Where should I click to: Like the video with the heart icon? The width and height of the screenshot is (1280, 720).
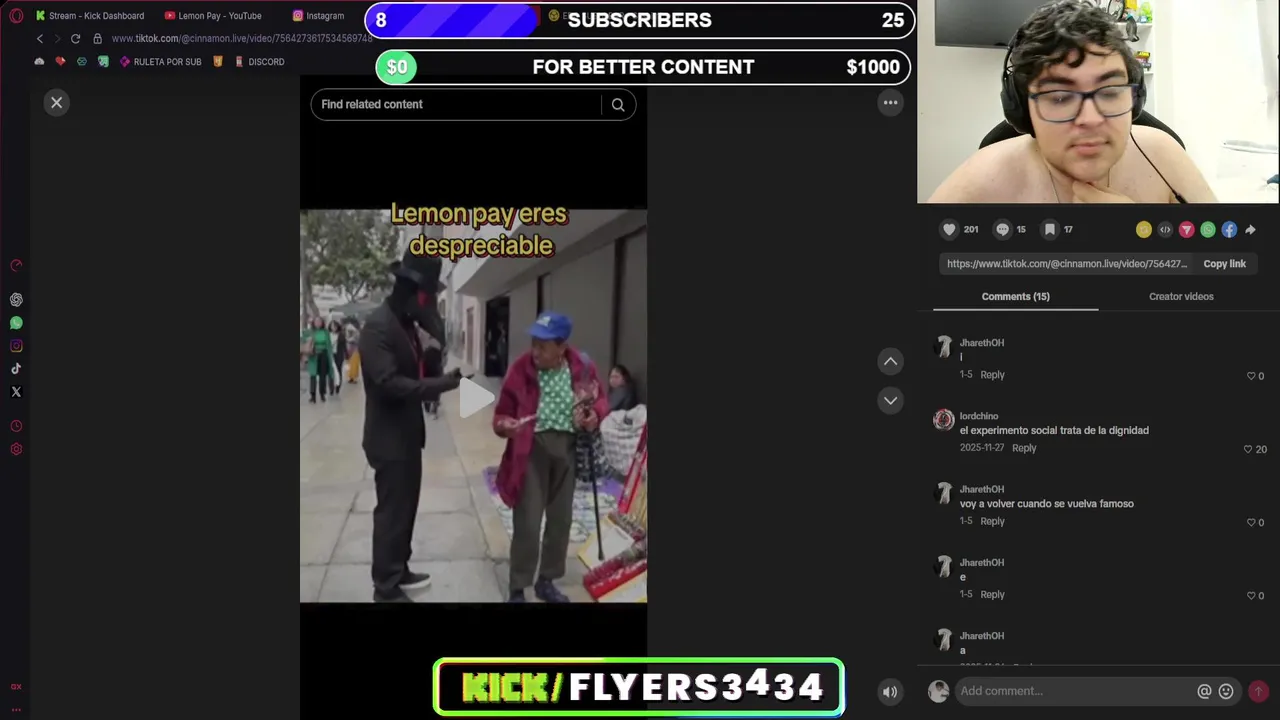point(949,229)
